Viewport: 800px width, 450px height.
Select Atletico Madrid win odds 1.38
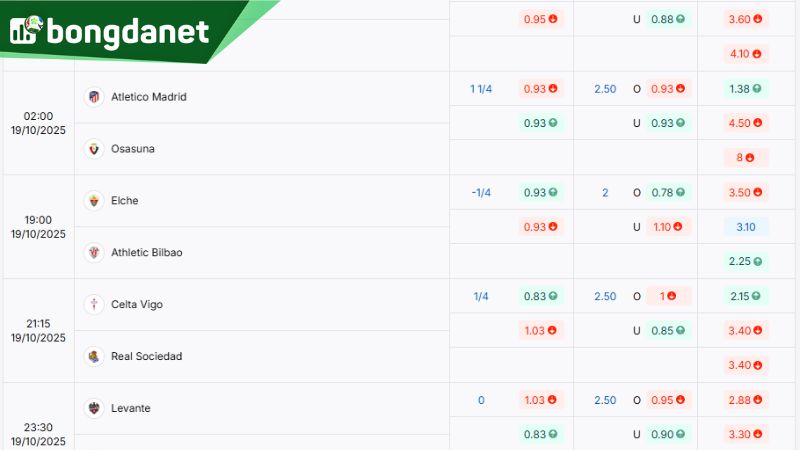pyautogui.click(x=746, y=89)
